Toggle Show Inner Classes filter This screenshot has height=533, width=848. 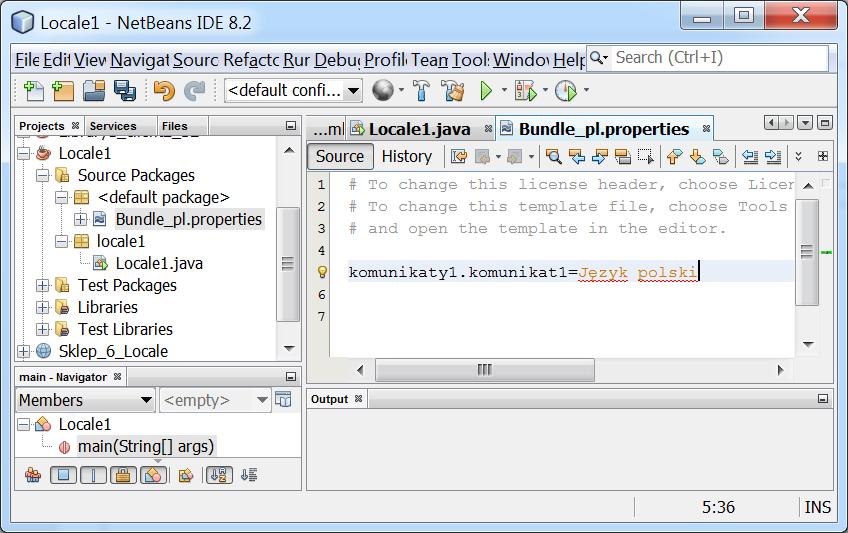click(x=154, y=475)
